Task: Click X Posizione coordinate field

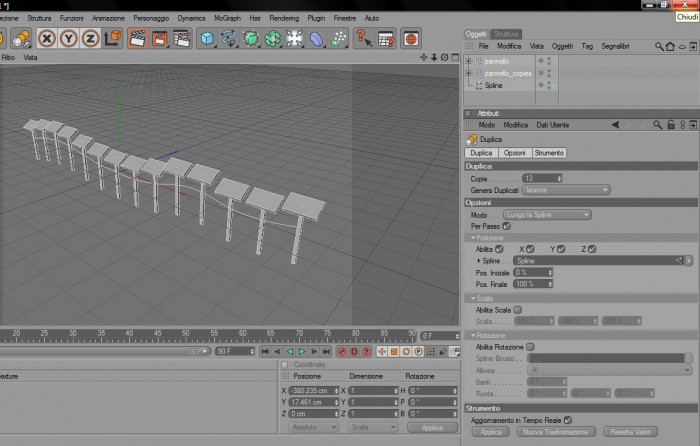Action: (314, 391)
